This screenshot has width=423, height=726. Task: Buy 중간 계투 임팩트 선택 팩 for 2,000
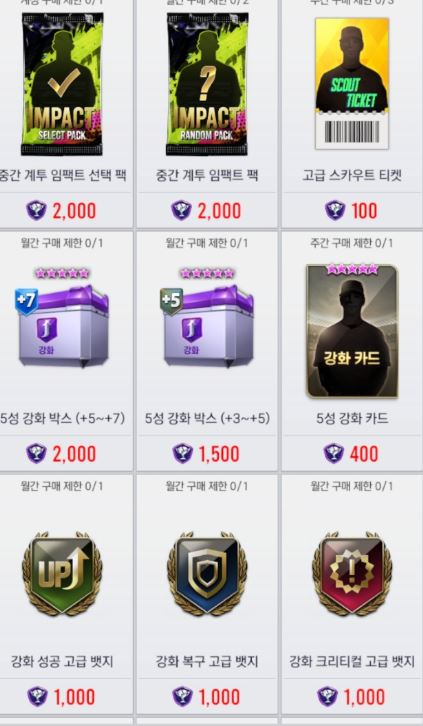pos(62,211)
